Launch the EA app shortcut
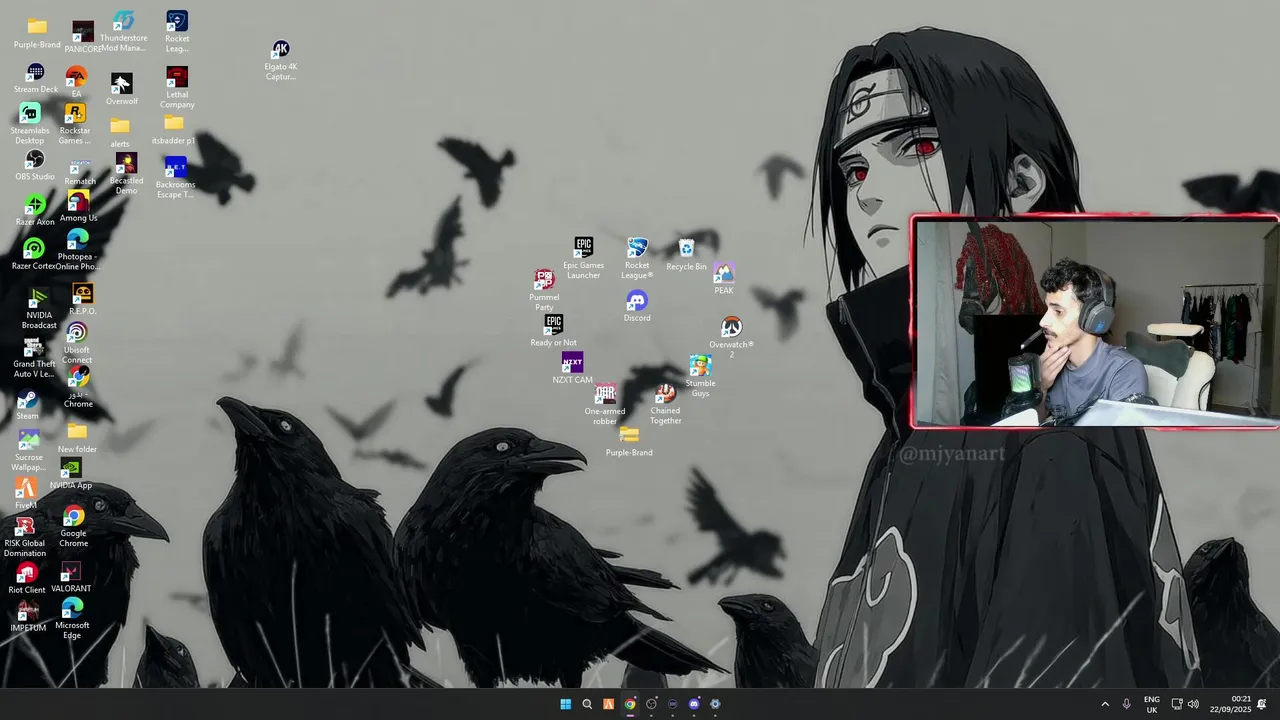The image size is (1280, 720). click(x=77, y=82)
